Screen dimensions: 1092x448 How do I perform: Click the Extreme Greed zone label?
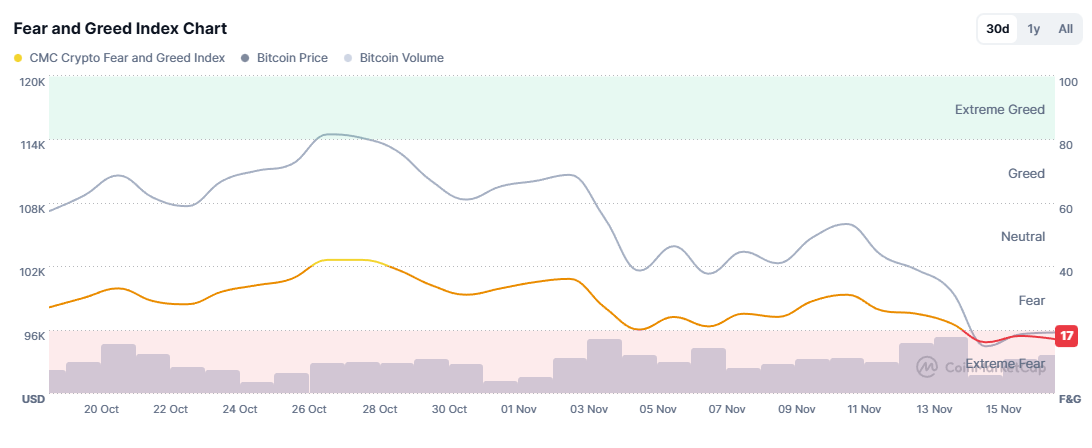click(999, 110)
